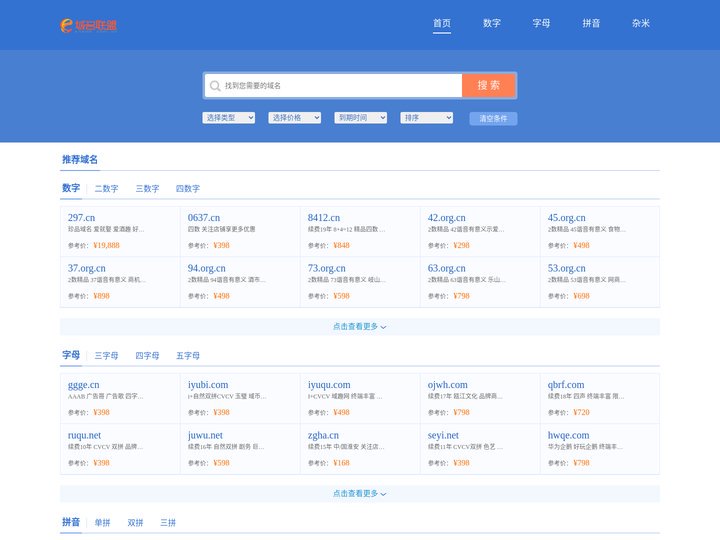Open the 杂米 navigation menu item
This screenshot has height=540, width=720.
tap(641, 23)
